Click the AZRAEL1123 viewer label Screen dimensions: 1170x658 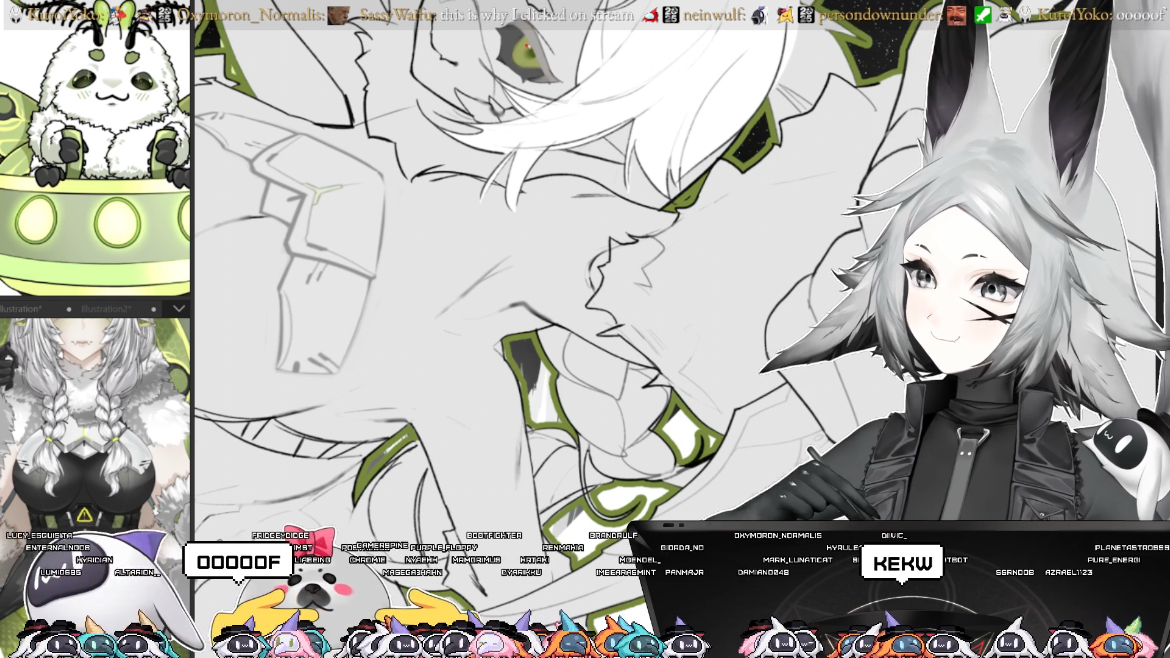tap(1069, 572)
